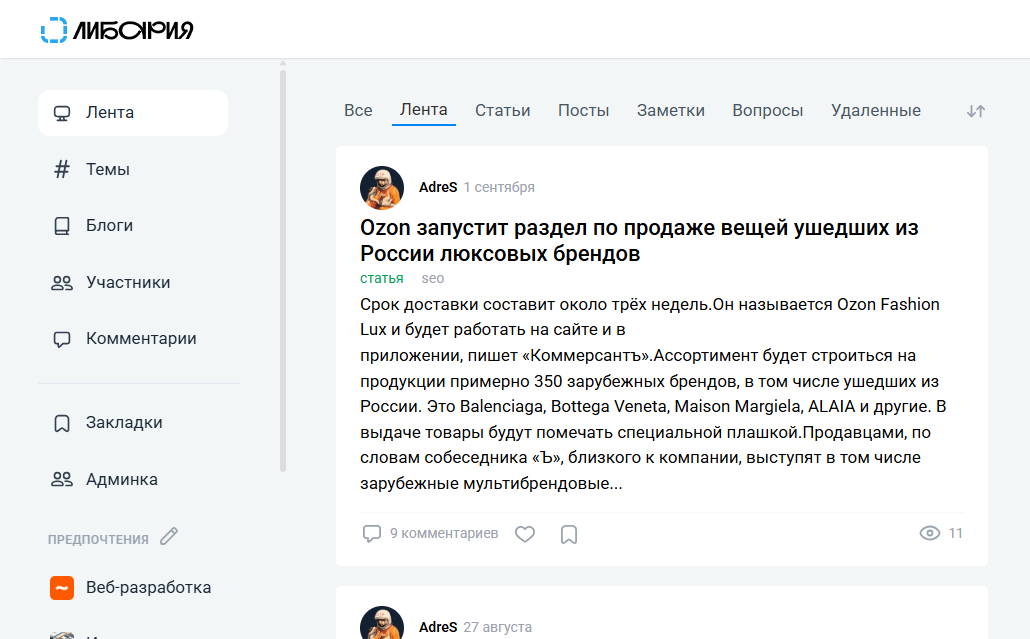The image size is (1030, 639).
Task: Open the Блоги book icon
Action: [62, 226]
